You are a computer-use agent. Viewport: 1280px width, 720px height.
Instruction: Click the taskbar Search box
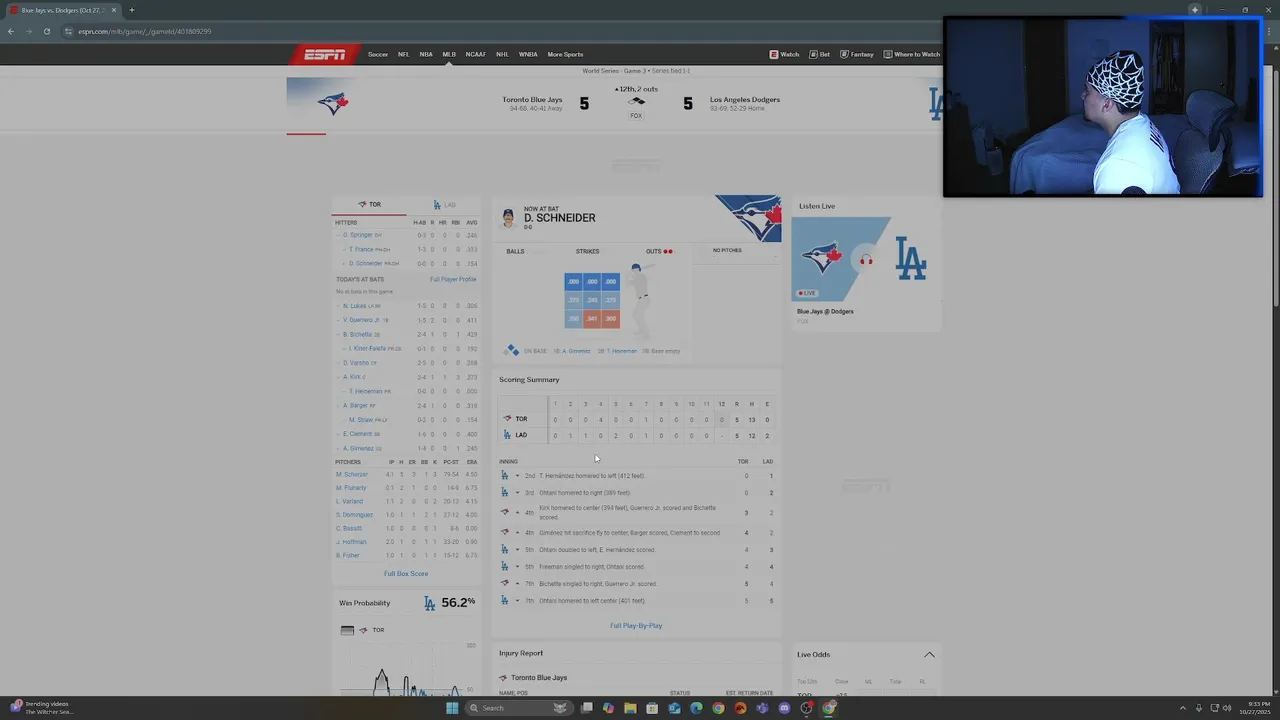(521, 708)
